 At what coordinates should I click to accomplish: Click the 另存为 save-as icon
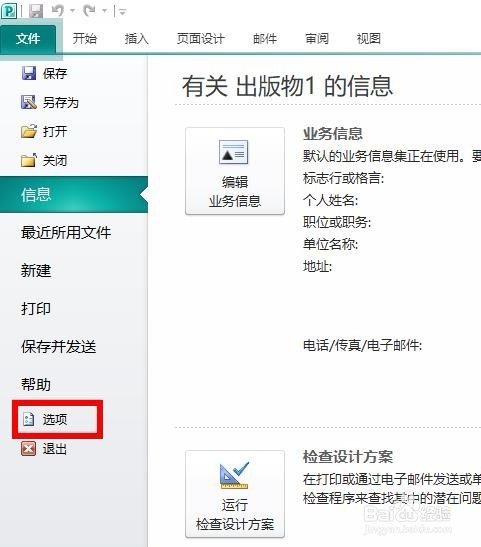pos(29,102)
